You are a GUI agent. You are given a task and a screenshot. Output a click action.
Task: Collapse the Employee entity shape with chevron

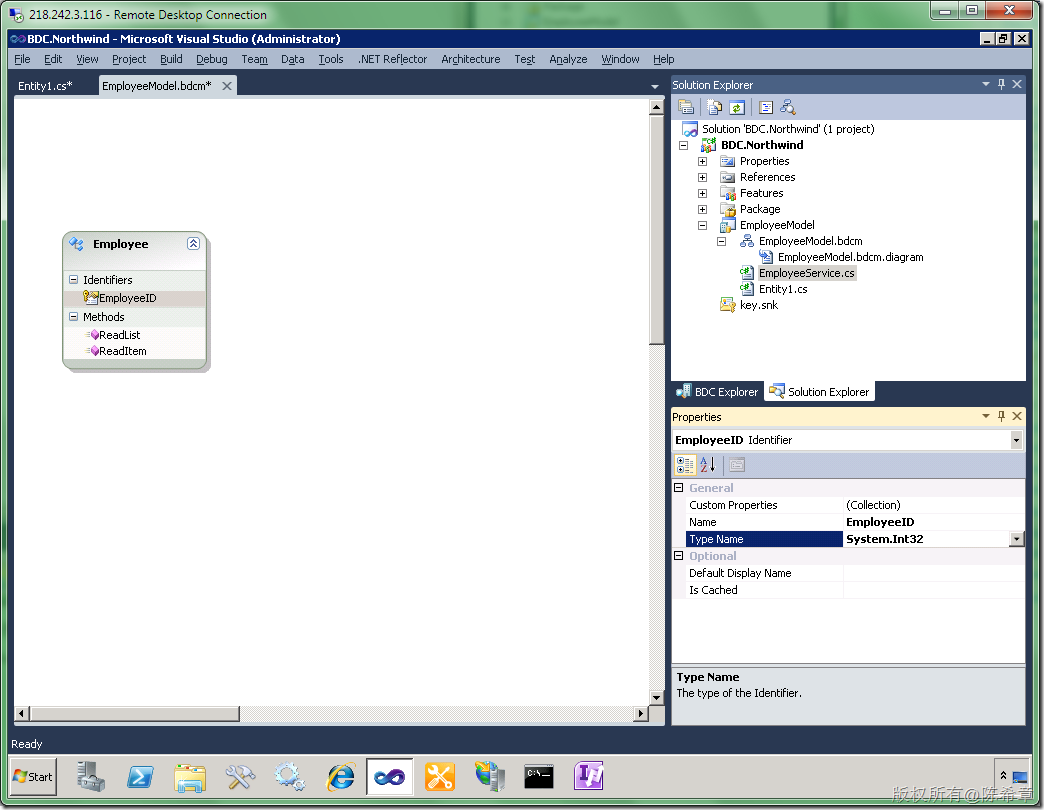pyautogui.click(x=193, y=244)
